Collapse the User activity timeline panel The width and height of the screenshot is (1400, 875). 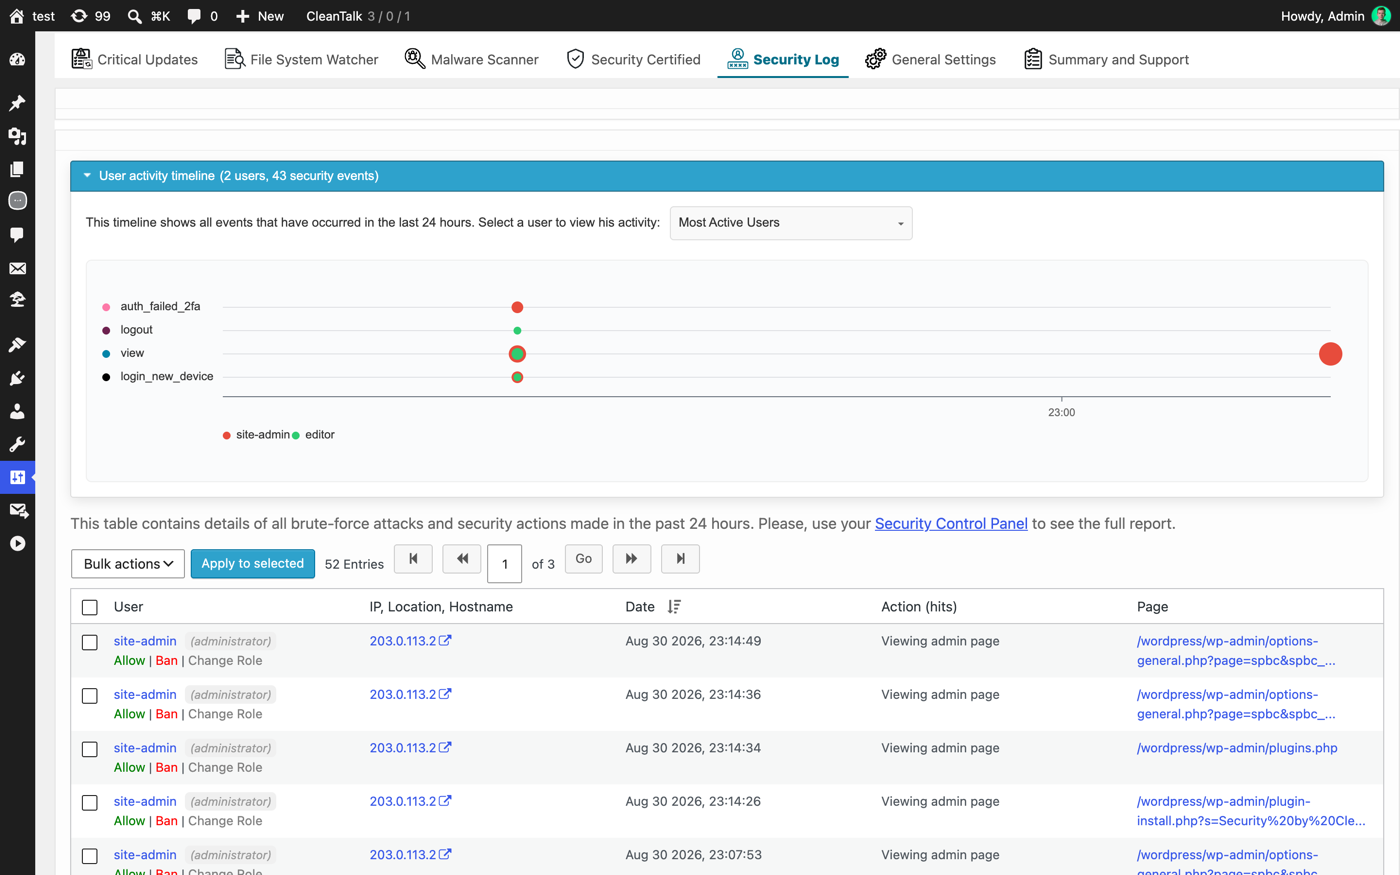click(727, 176)
